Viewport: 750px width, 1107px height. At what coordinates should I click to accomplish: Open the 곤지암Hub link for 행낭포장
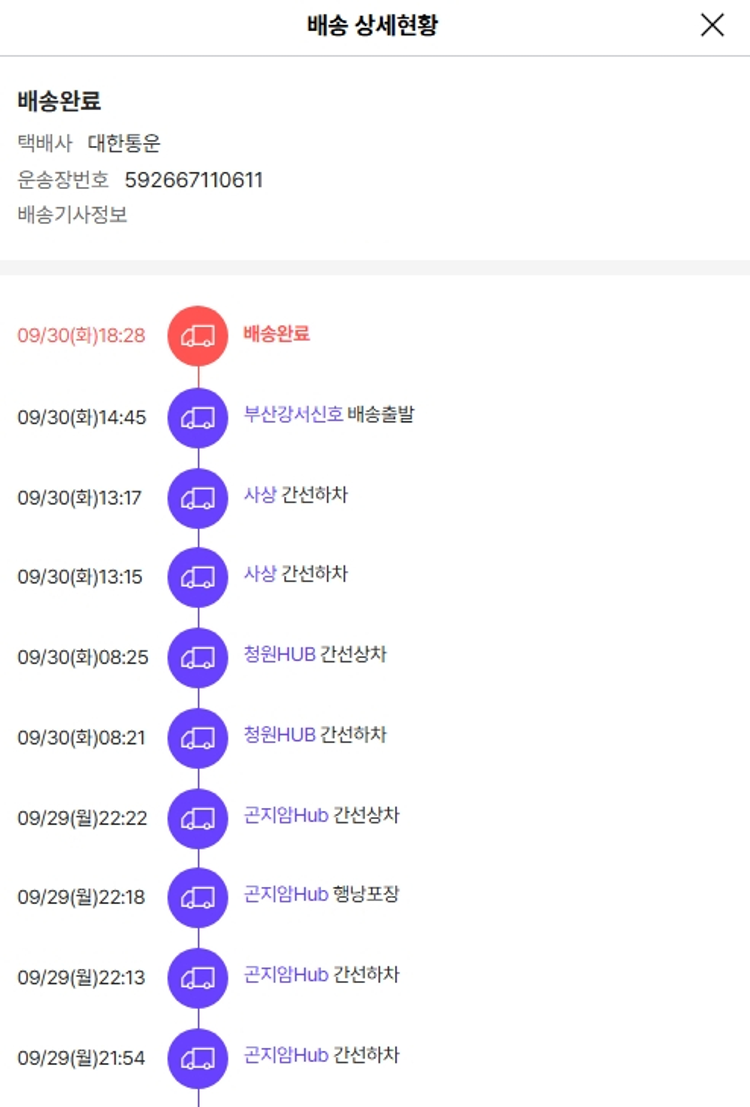tap(286, 893)
